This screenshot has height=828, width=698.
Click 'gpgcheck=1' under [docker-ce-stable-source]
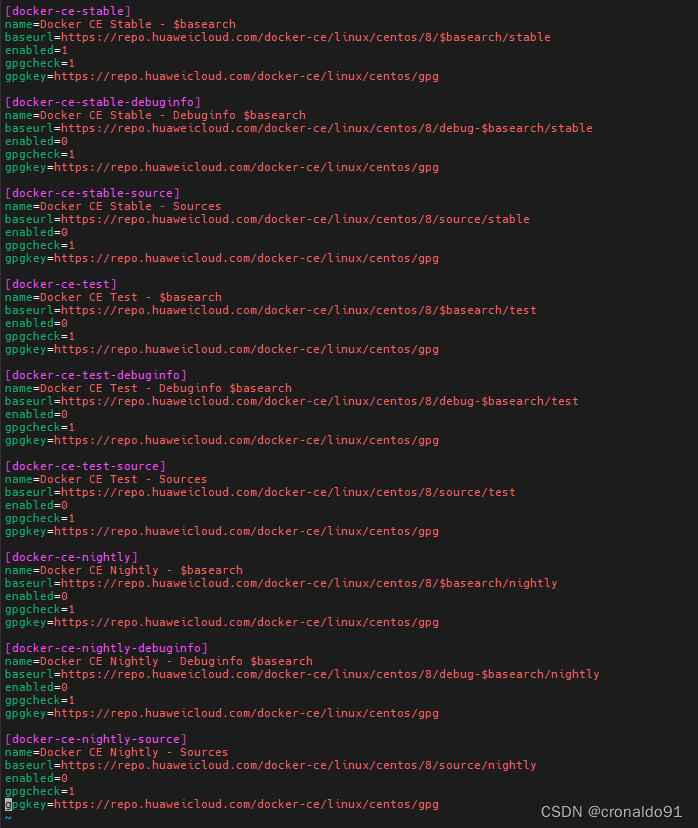click(40, 245)
